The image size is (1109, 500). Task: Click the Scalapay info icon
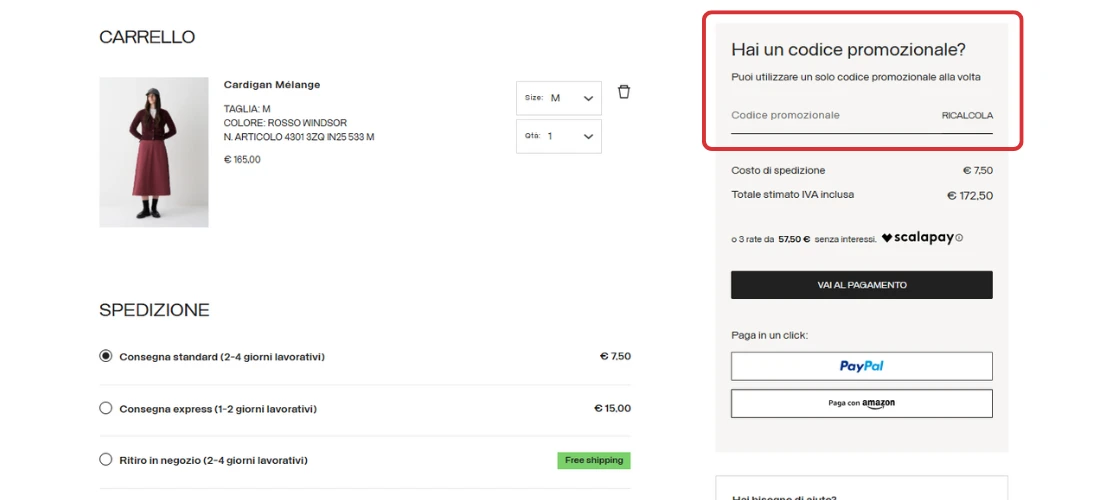click(x=959, y=238)
